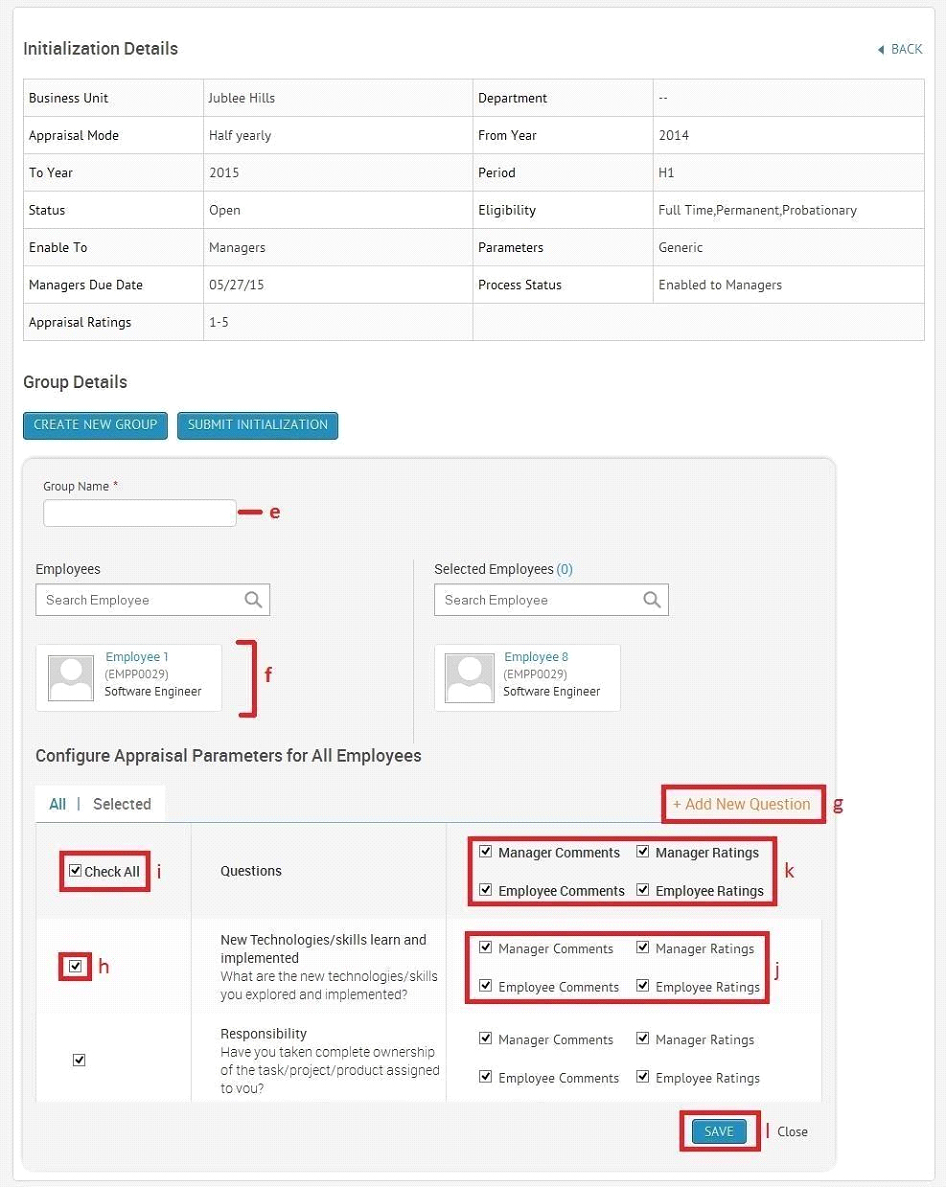This screenshot has height=1187, width=946.
Task: Switch to the All tab
Action: pos(58,804)
